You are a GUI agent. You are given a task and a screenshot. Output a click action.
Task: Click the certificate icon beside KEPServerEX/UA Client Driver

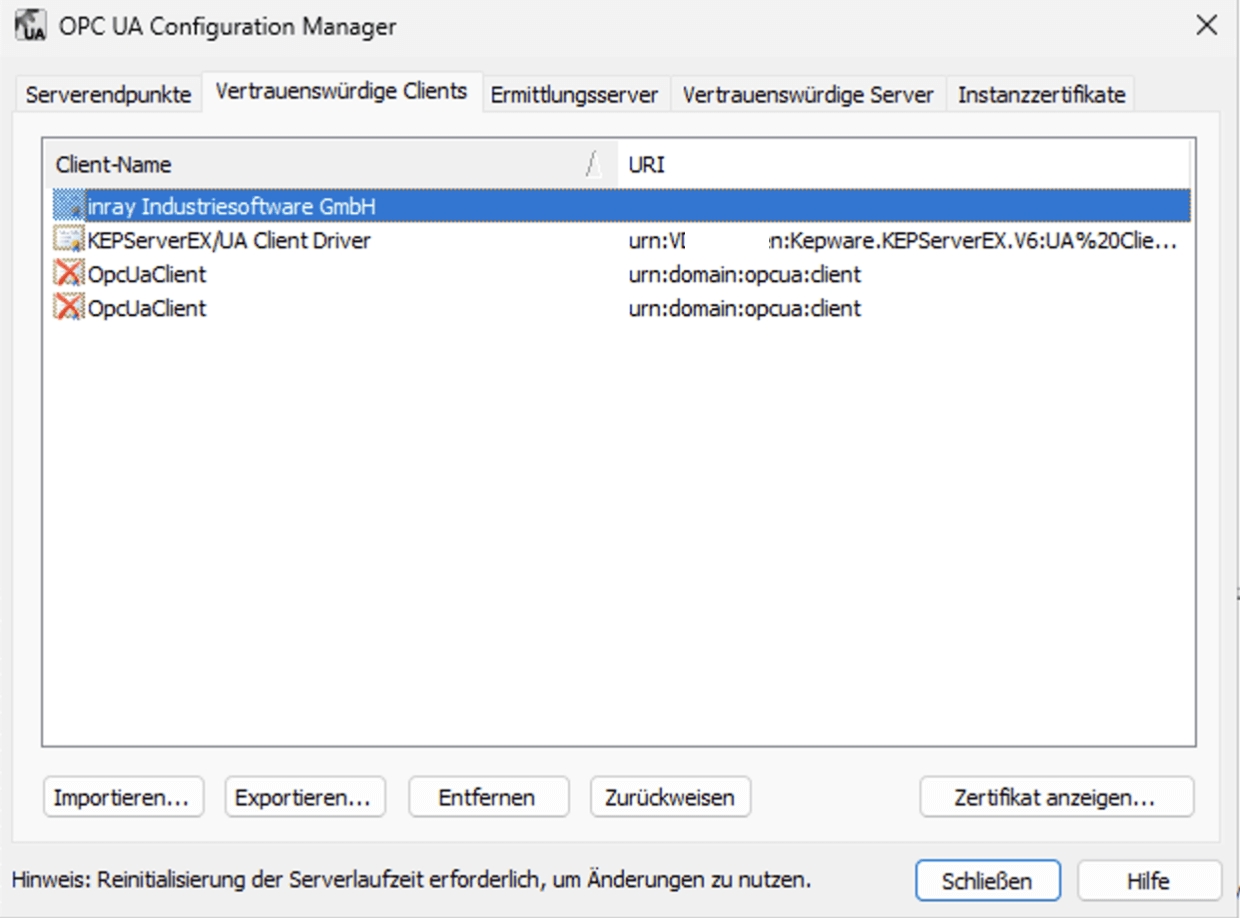pos(69,241)
